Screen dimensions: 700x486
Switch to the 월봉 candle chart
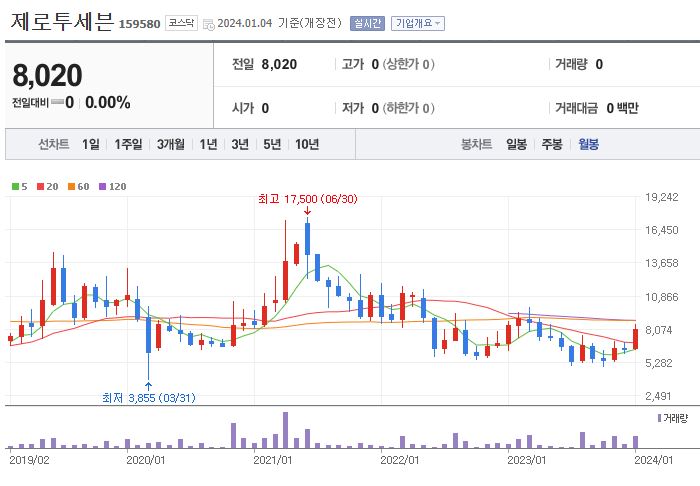tap(588, 144)
